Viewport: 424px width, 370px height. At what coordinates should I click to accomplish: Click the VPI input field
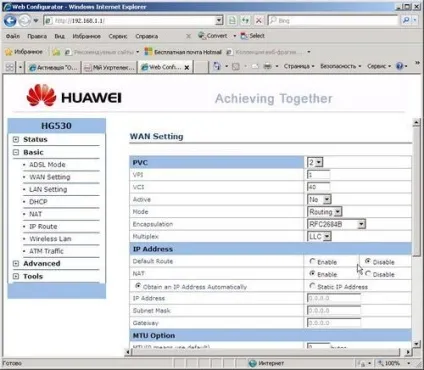tap(318, 175)
